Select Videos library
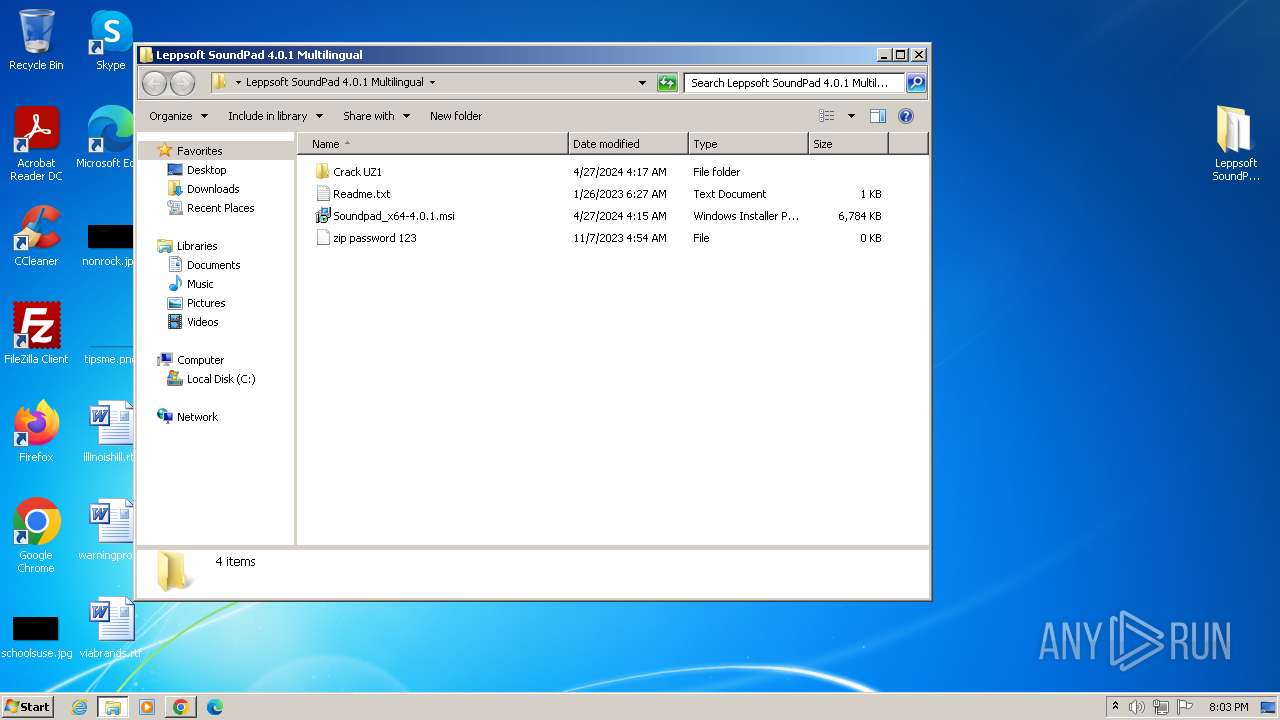This screenshot has width=1280, height=720. (x=202, y=322)
